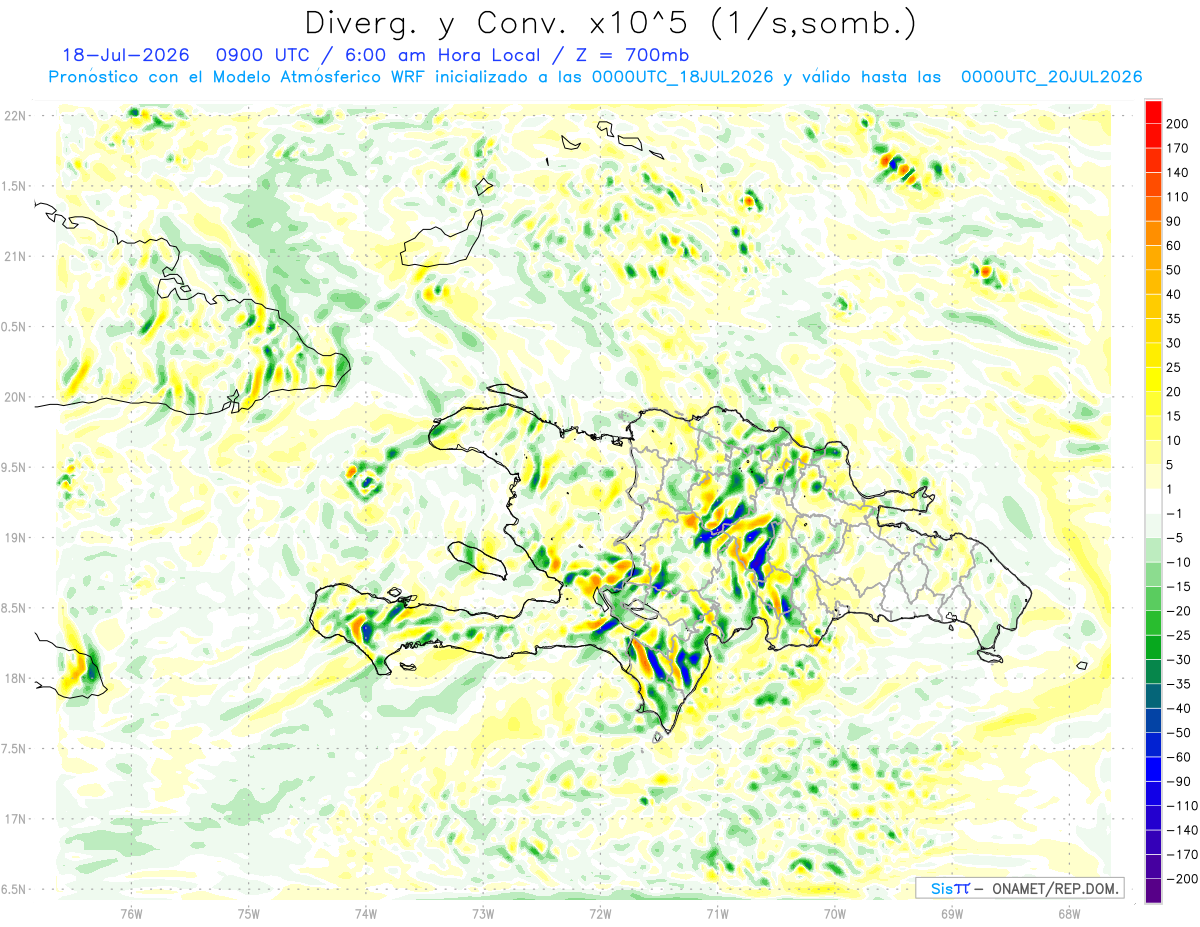Viewport: 1200px width, 927px height.
Task: Select the 'Z = 700mb' level label
Action: 630,54
